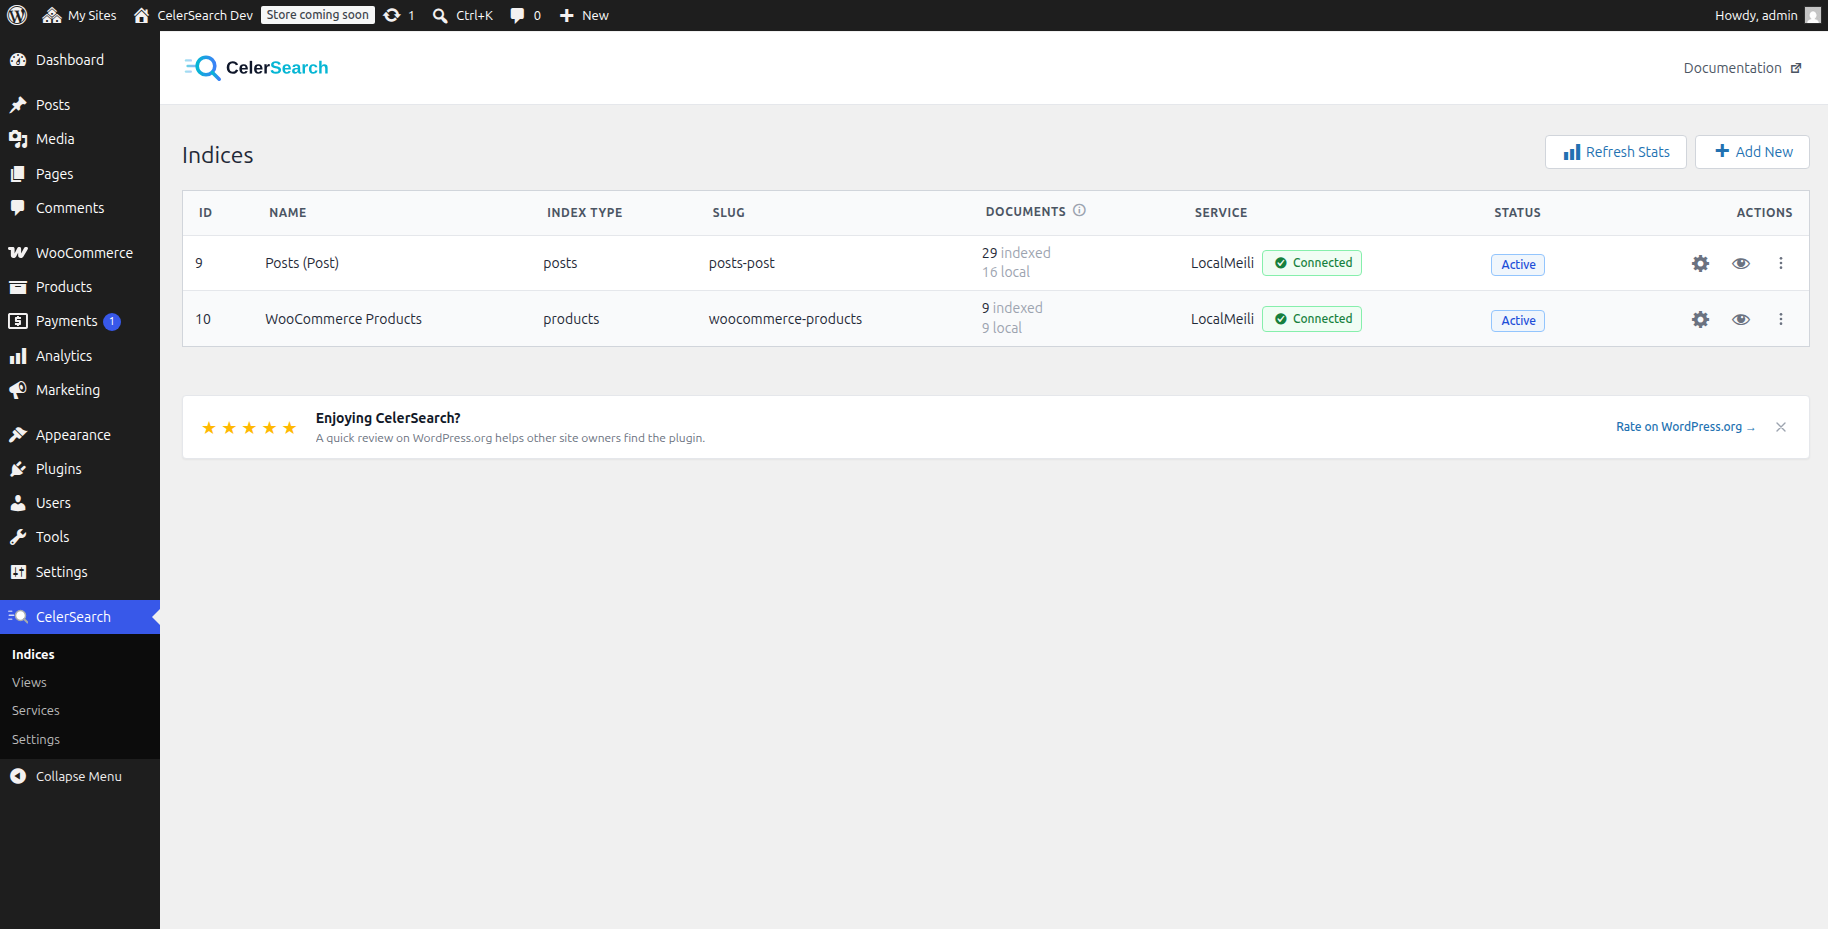
Task: Click WooCommerce Products index name
Action: 343,319
